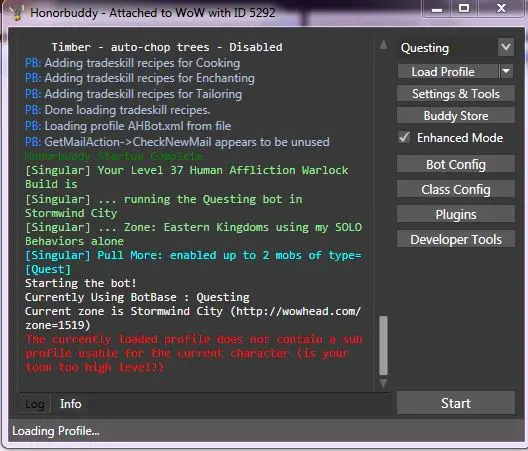Click log line 'Currently Using BotBase : Questing'
Screen dimensions: 528x451
pos(137,297)
